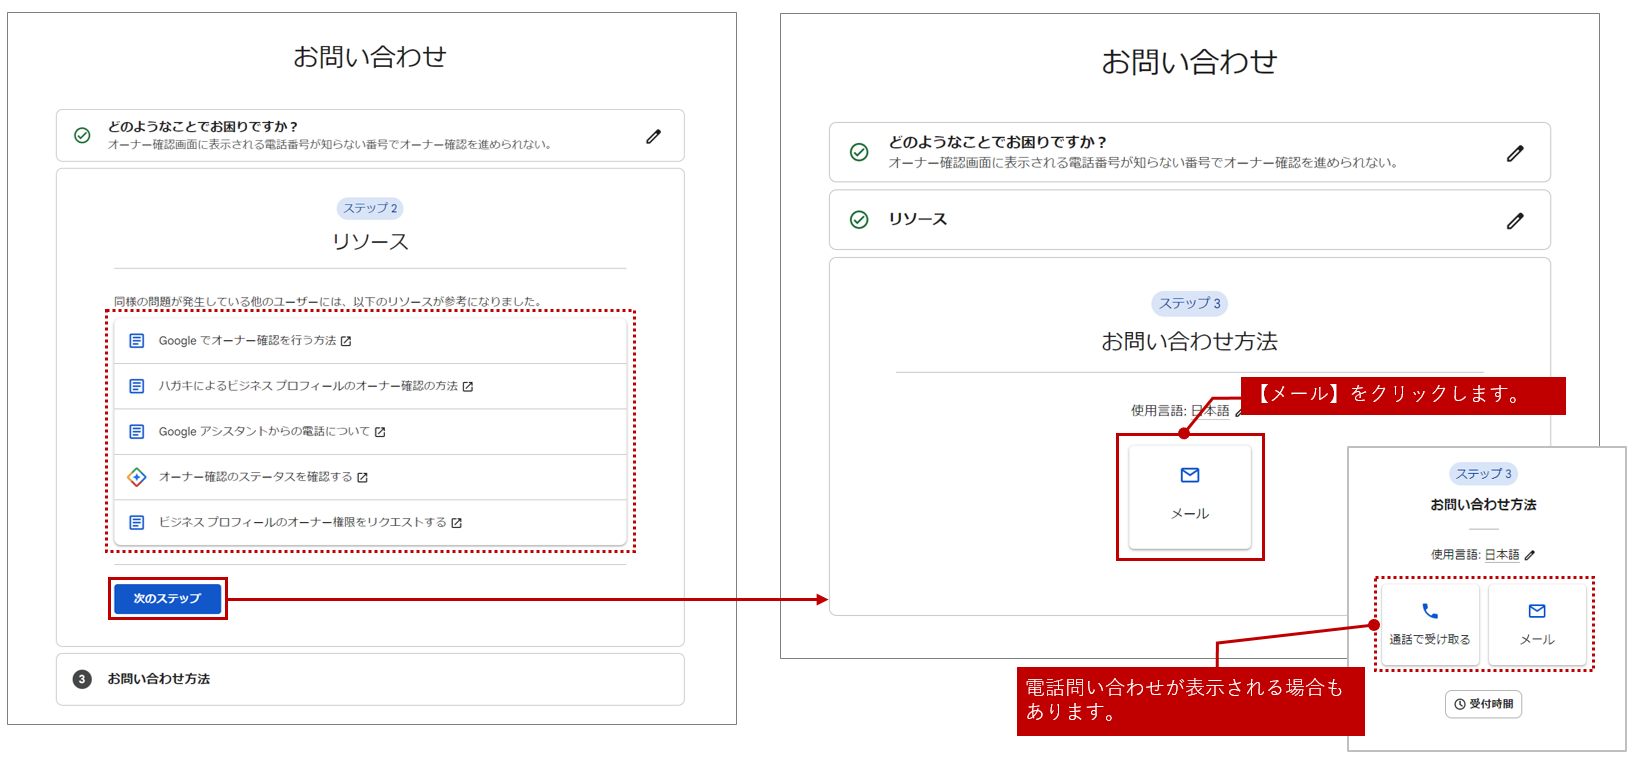Viewport: 1633px width, 760px height.
Task: Click pencil edit icon beside リソース step
Action: point(1515,221)
